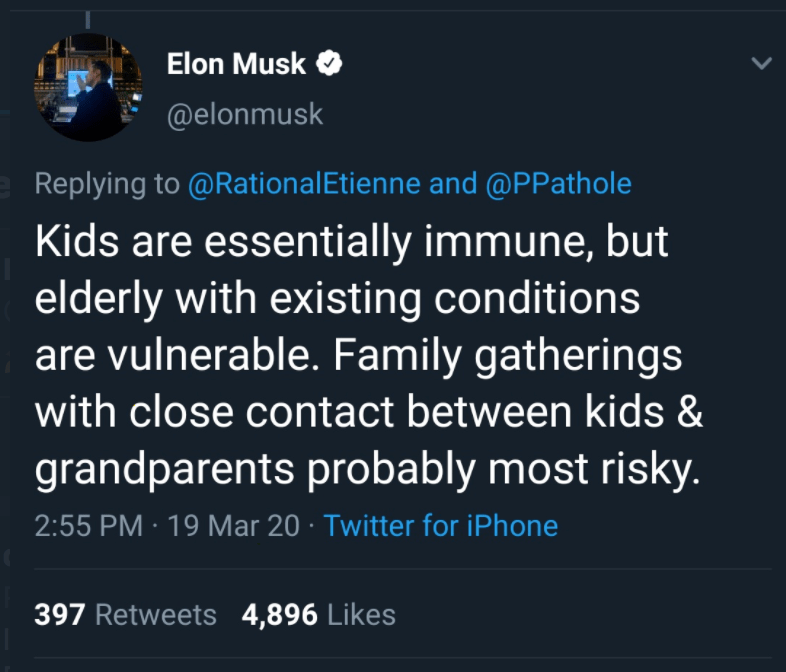Click the 19 Mar 20 date
Image resolution: width=786 pixels, height=672 pixels.
pyautogui.click(x=234, y=525)
